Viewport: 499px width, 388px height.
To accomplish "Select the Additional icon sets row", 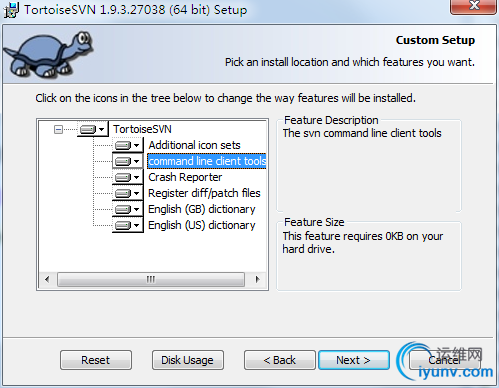I will [194, 145].
